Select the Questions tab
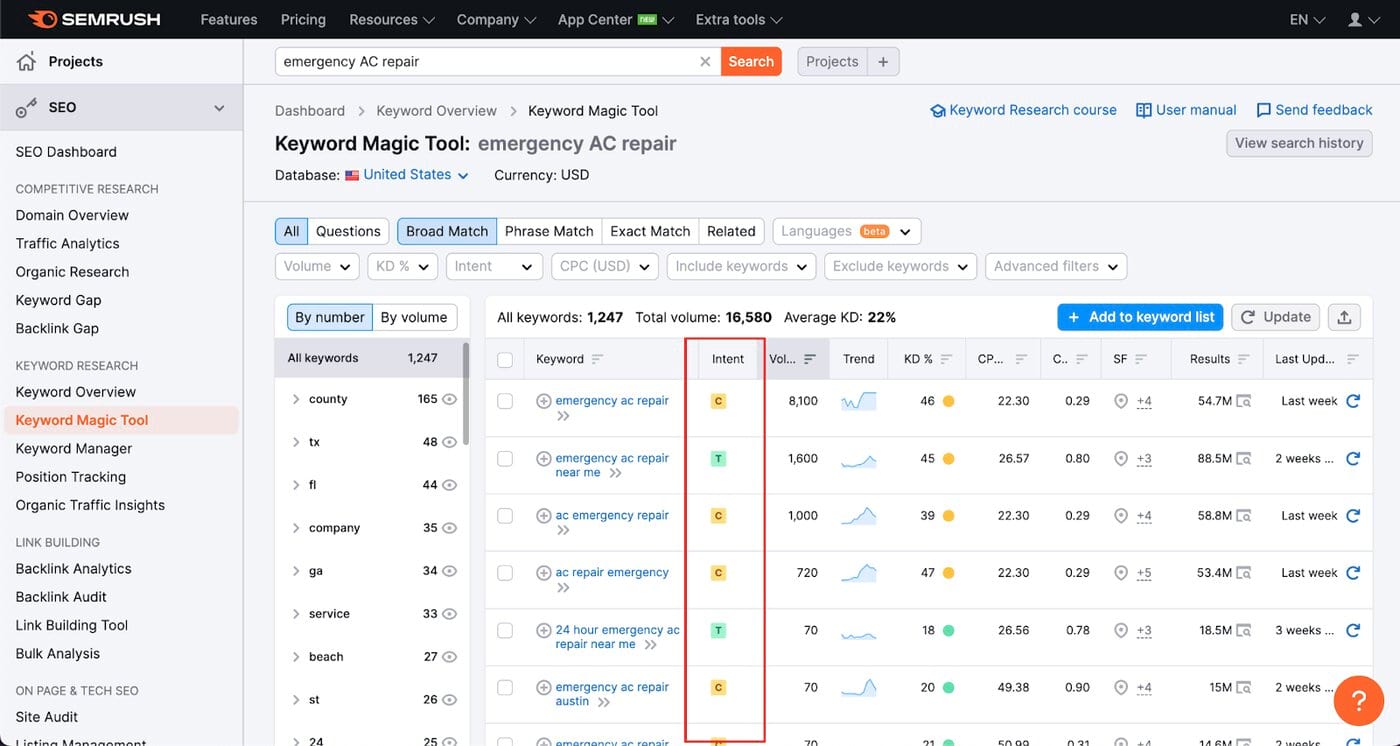The image size is (1400, 746). pyautogui.click(x=348, y=231)
